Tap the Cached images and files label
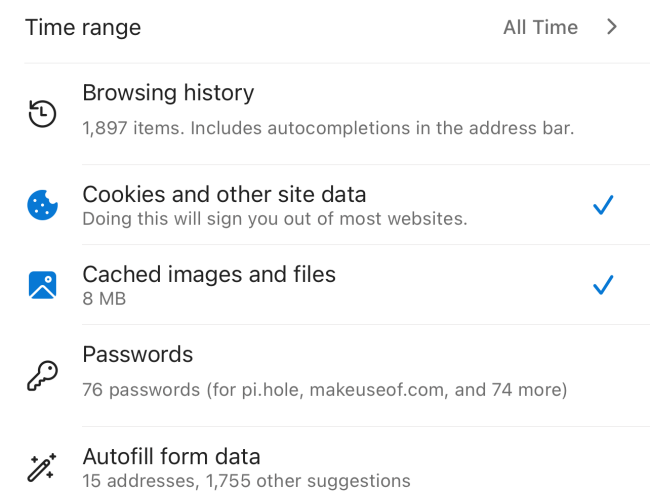The height and width of the screenshot is (500, 650). pyautogui.click(x=209, y=274)
